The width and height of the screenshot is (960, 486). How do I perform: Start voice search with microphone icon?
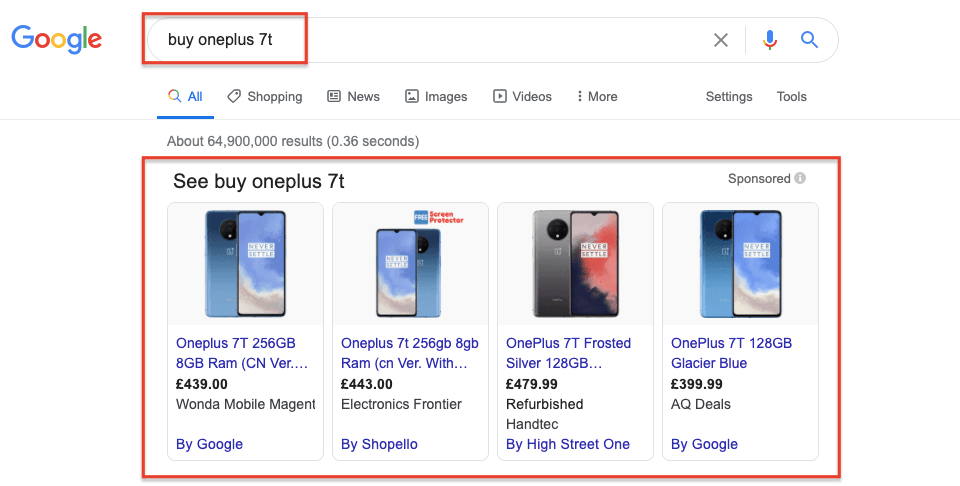click(769, 40)
